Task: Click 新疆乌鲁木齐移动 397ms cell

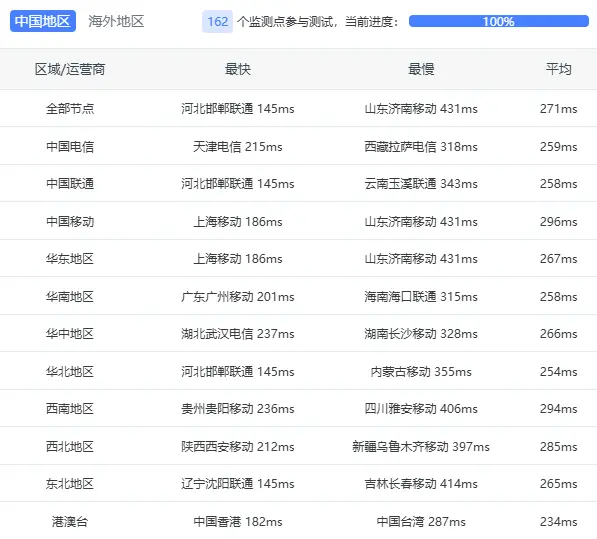Action: coord(421,447)
